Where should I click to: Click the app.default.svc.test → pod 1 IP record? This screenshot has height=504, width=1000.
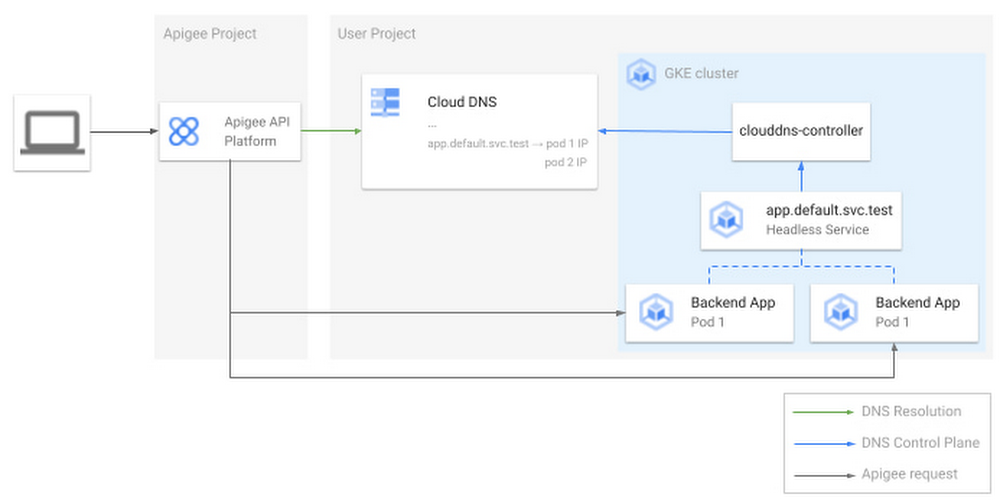coord(508,144)
